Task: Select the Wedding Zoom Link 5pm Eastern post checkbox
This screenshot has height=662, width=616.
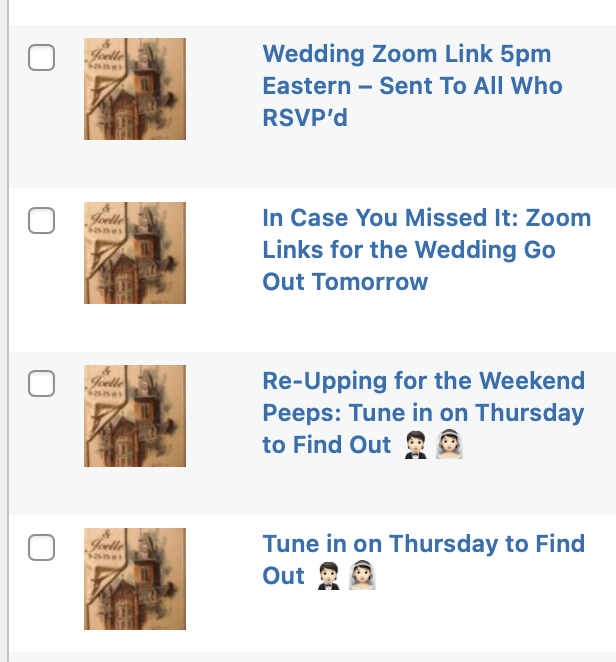Action: (x=41, y=59)
